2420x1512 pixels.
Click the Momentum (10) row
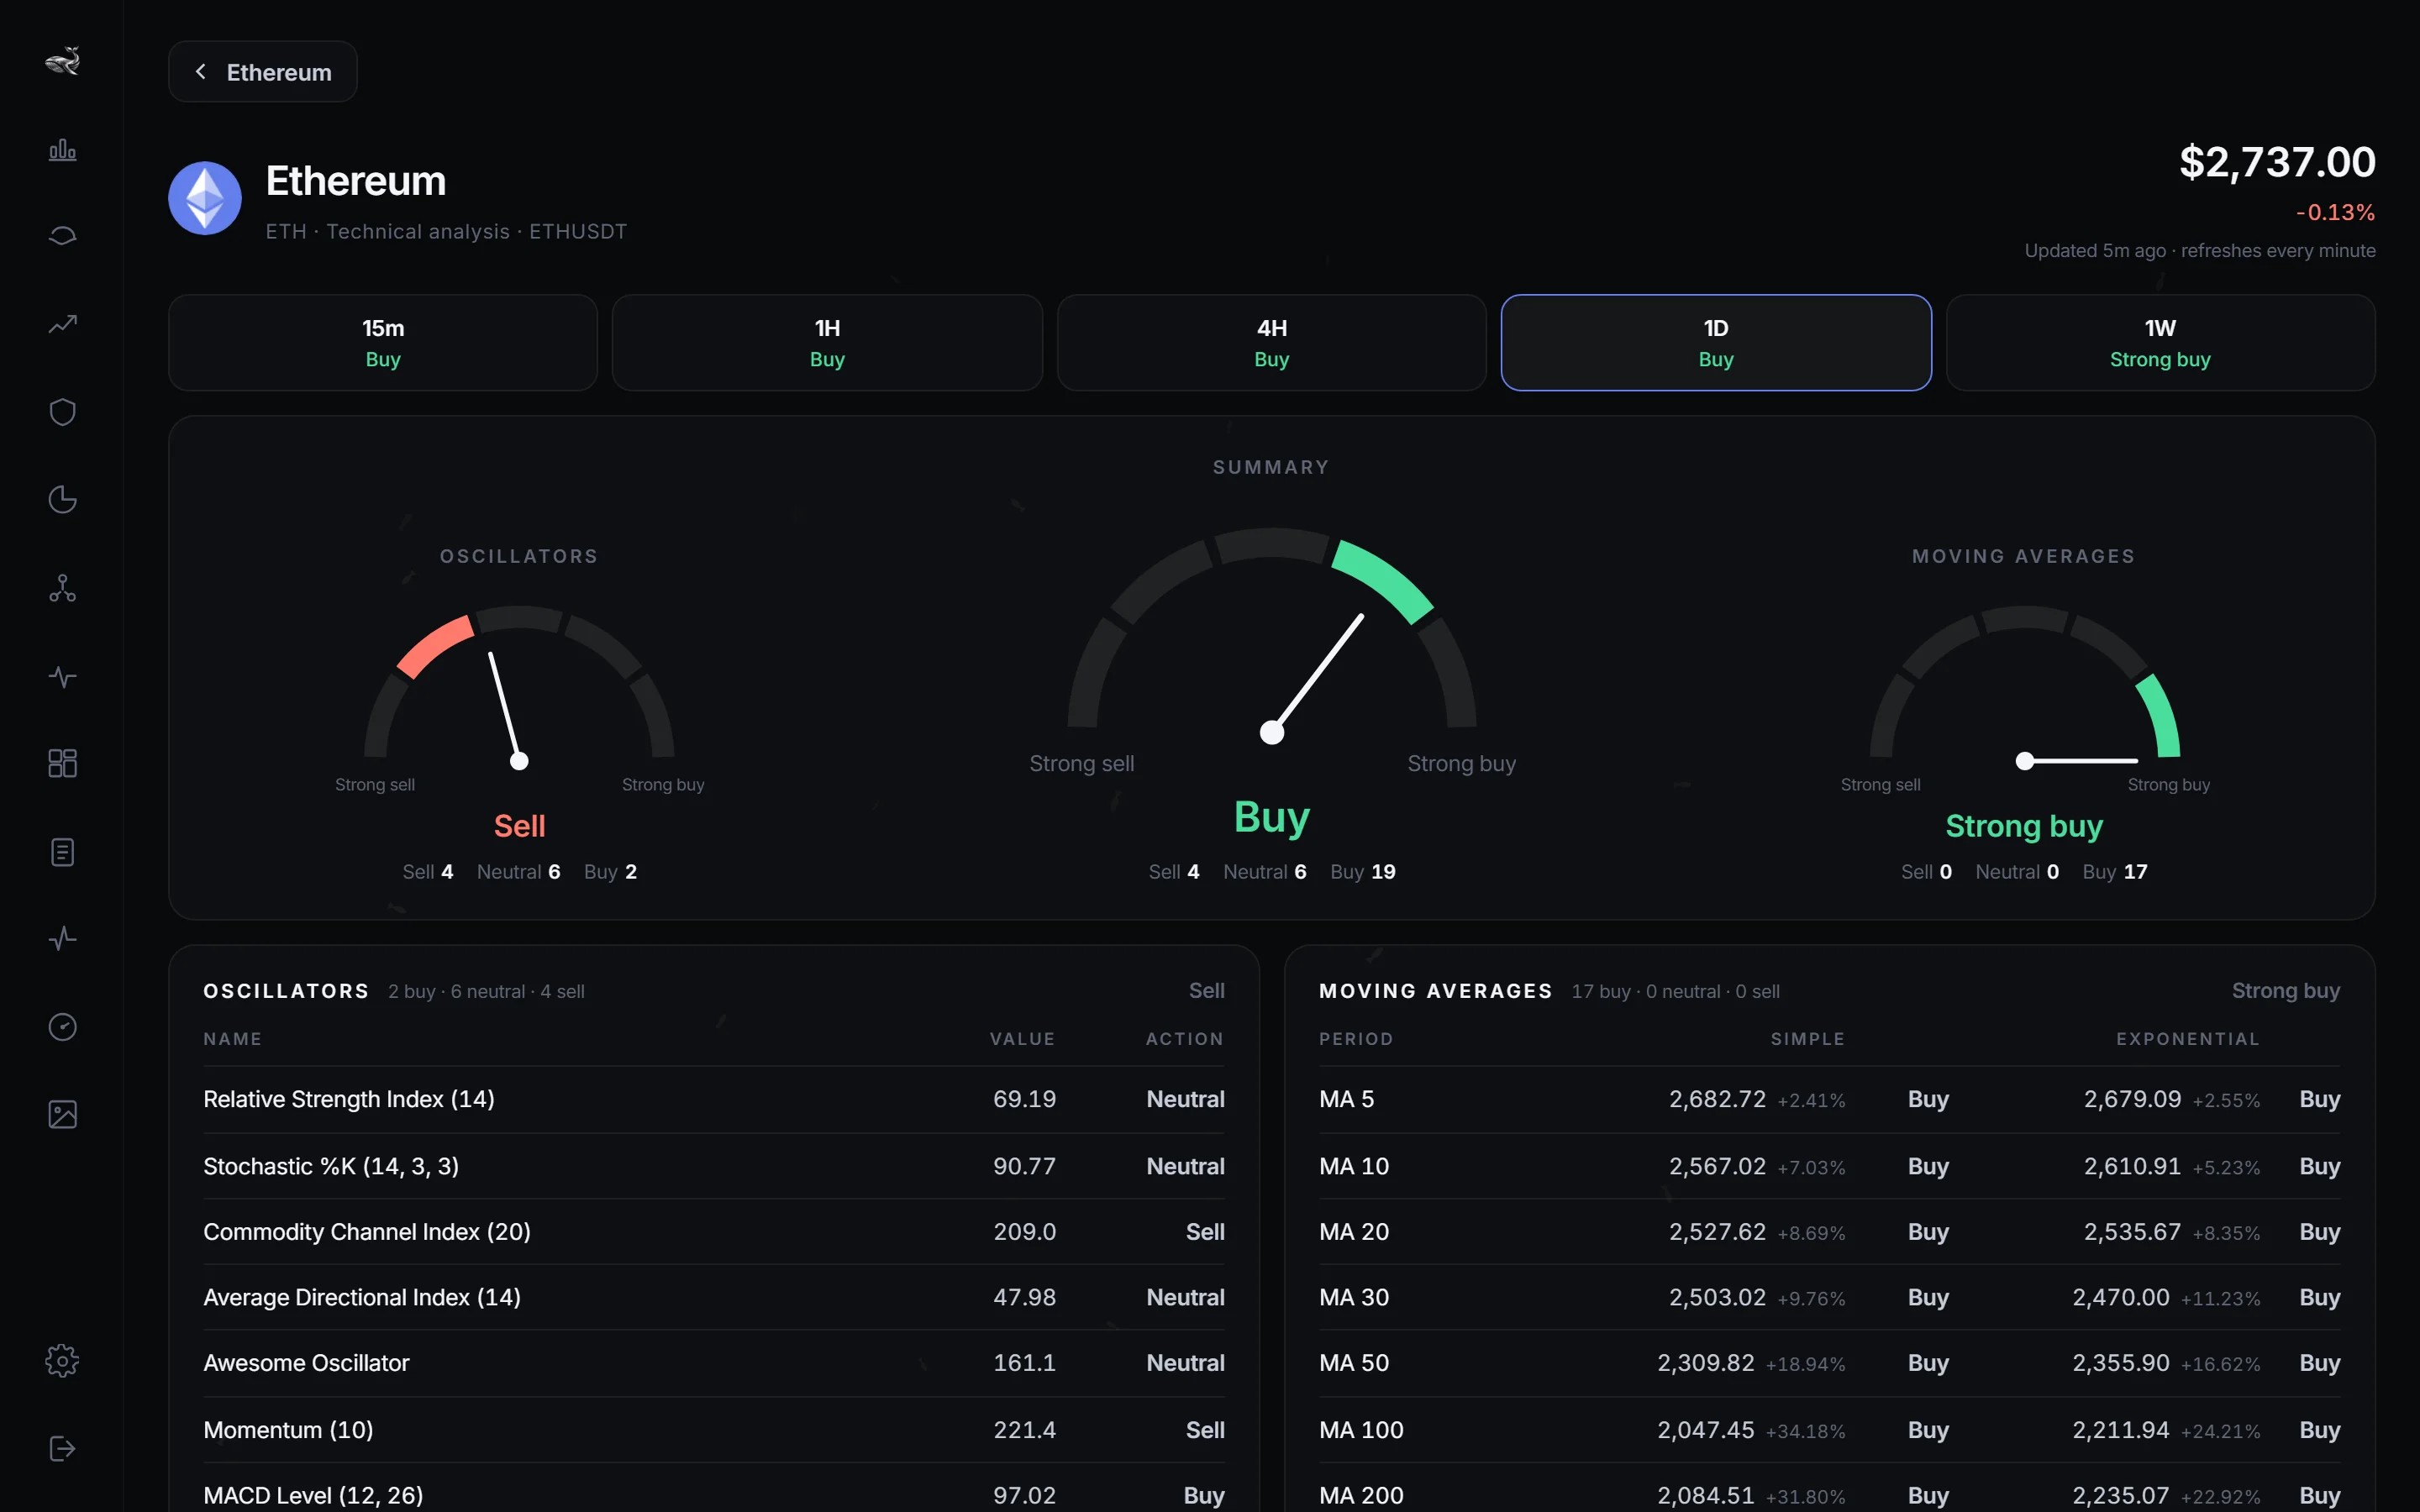714,1430
